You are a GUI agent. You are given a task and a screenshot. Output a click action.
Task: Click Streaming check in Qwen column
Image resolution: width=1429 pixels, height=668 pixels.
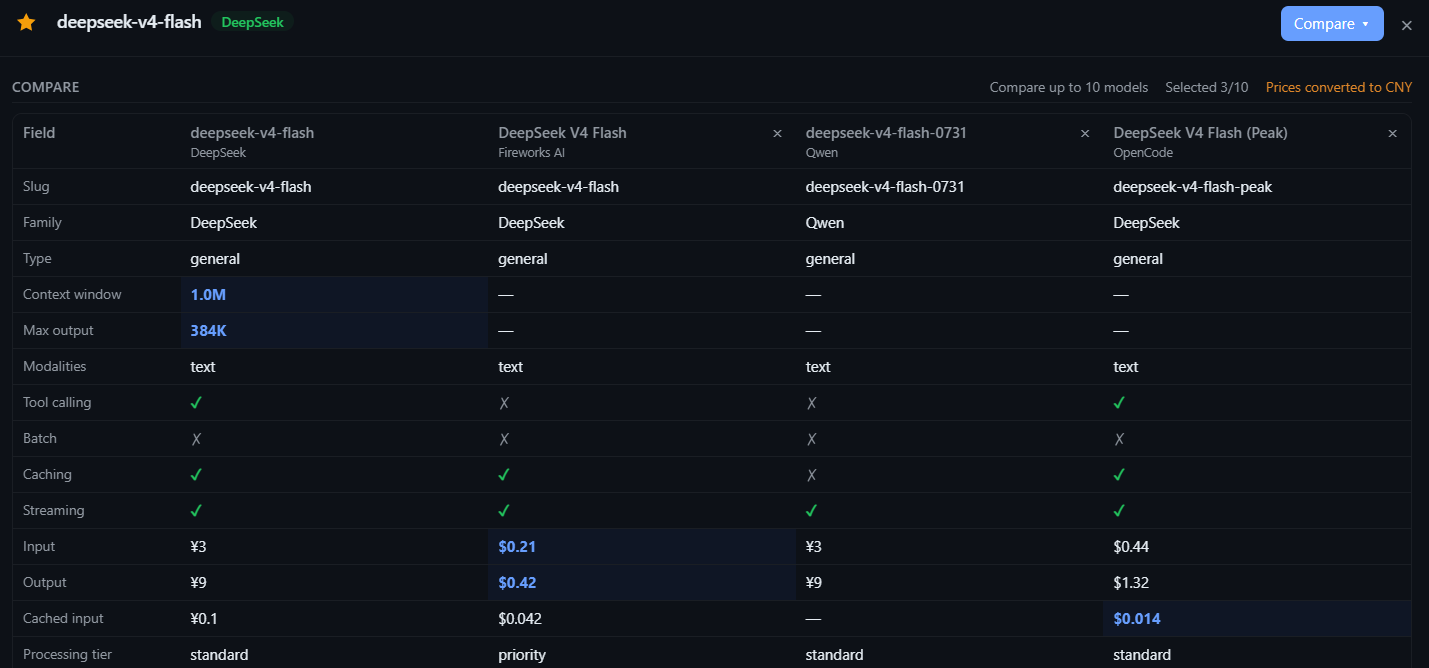click(812, 510)
